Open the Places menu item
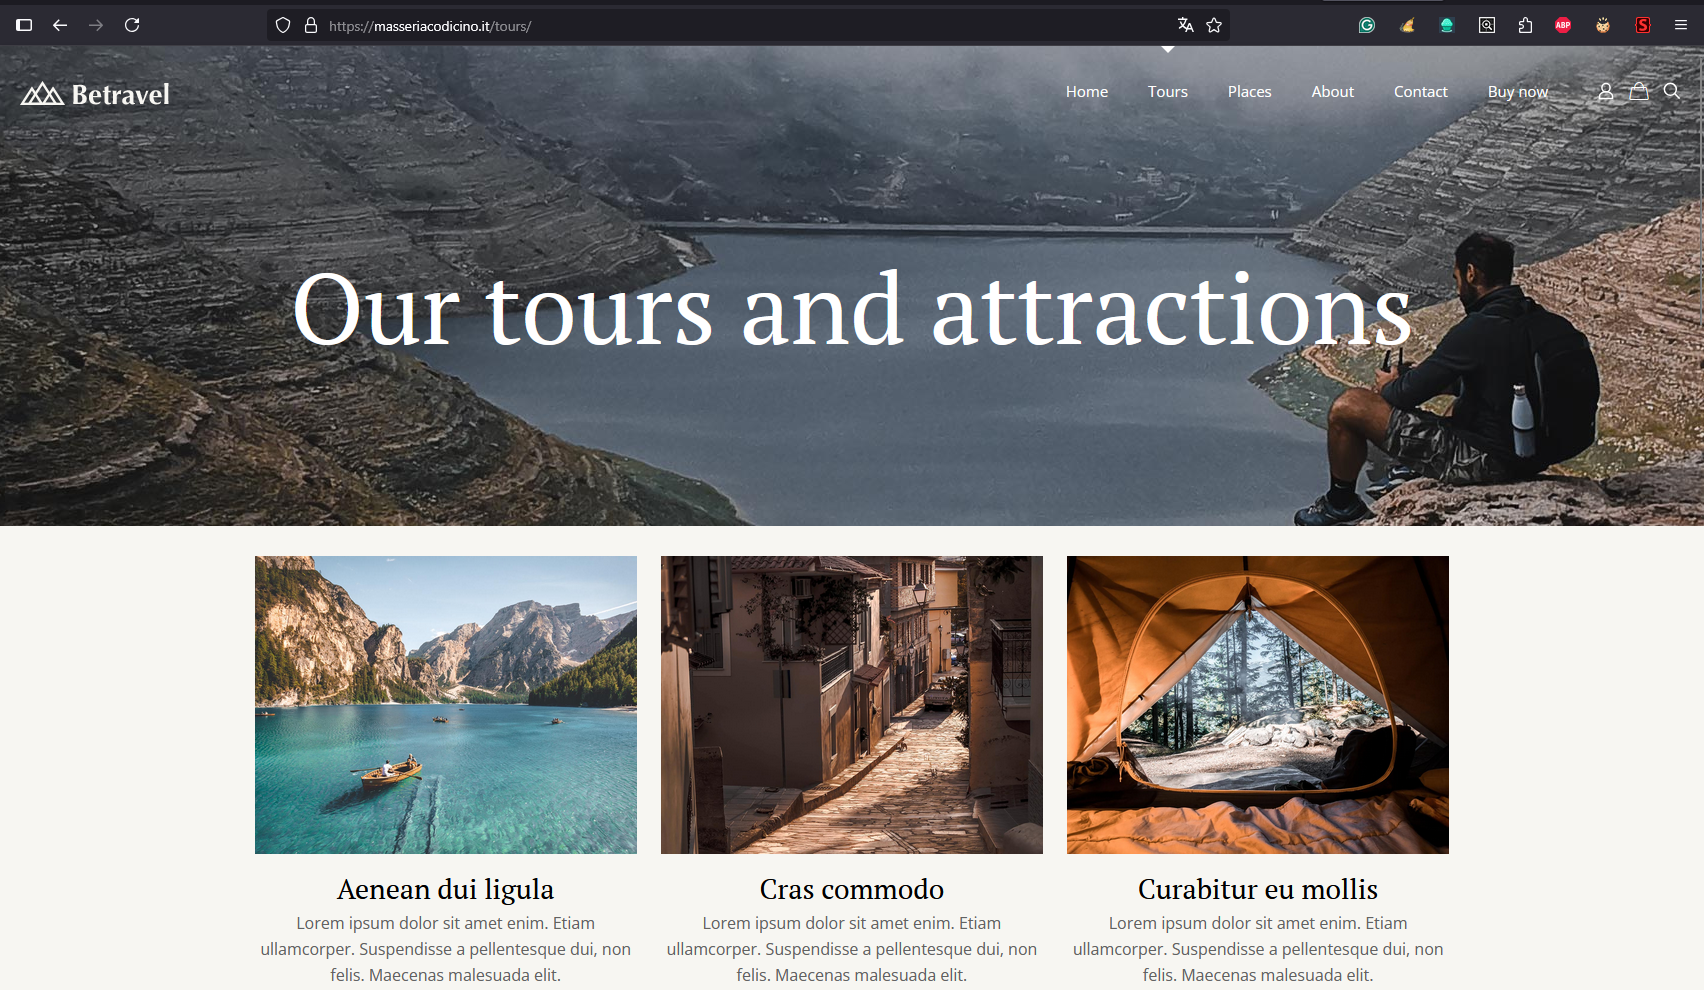This screenshot has width=1704, height=990. [x=1249, y=91]
